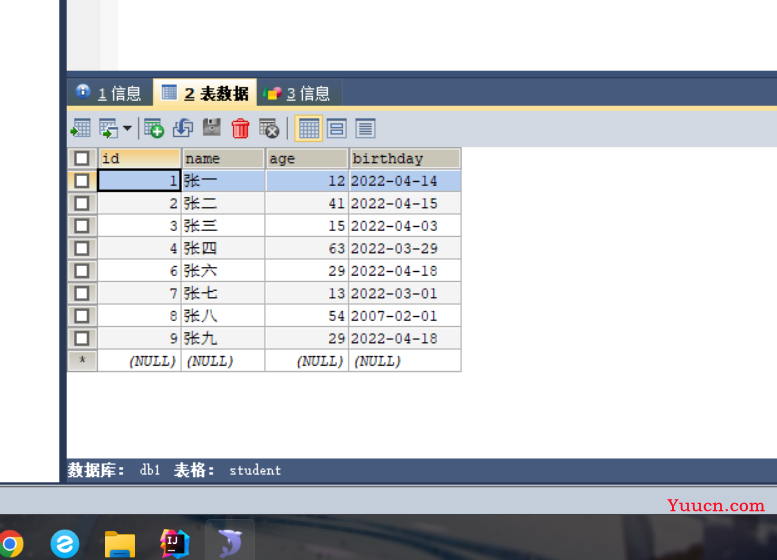
Task: Switch to grid view mode
Action: (x=309, y=129)
